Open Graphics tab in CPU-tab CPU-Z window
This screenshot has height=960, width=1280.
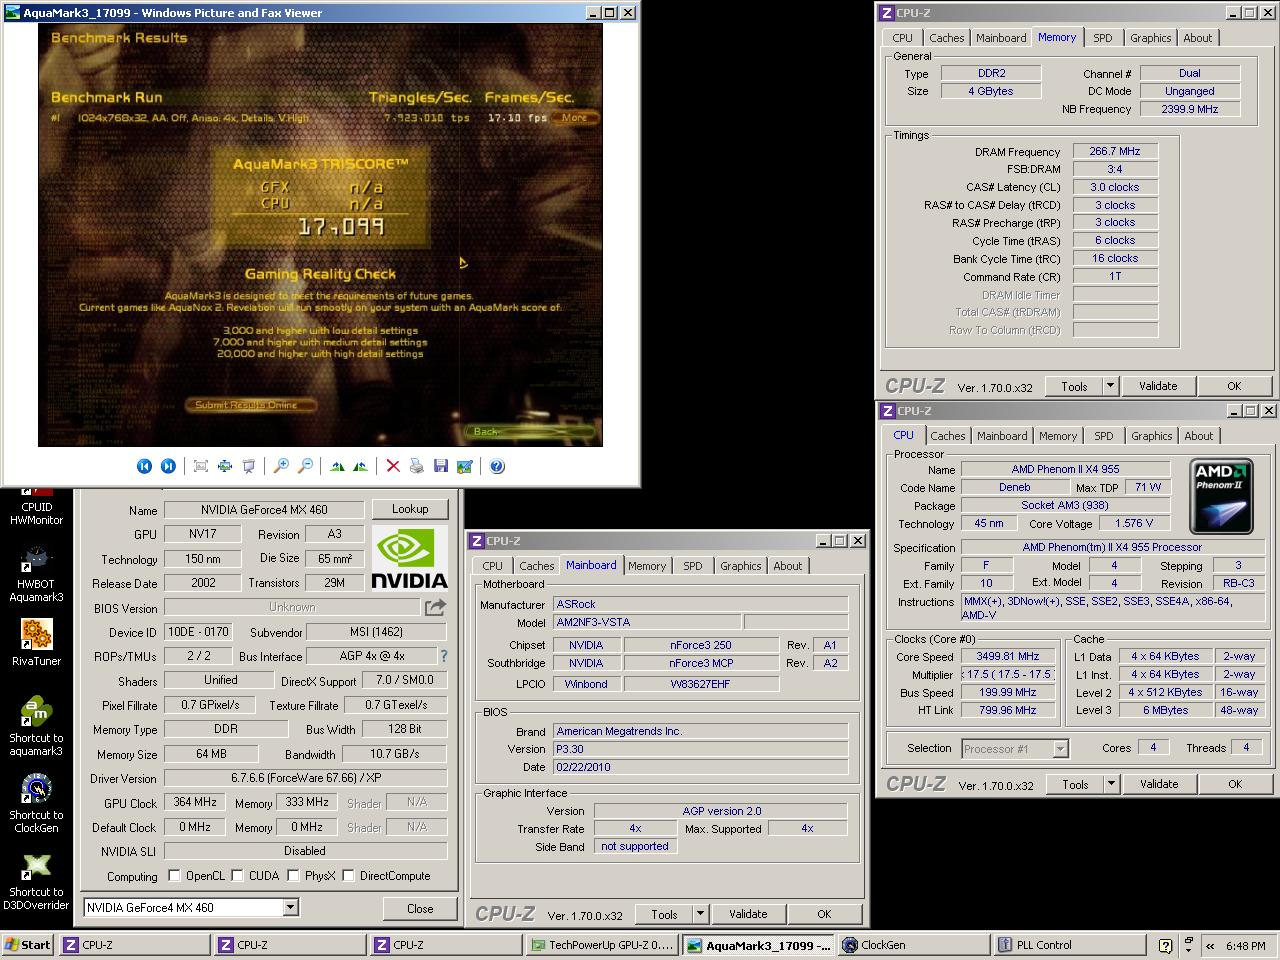1152,436
